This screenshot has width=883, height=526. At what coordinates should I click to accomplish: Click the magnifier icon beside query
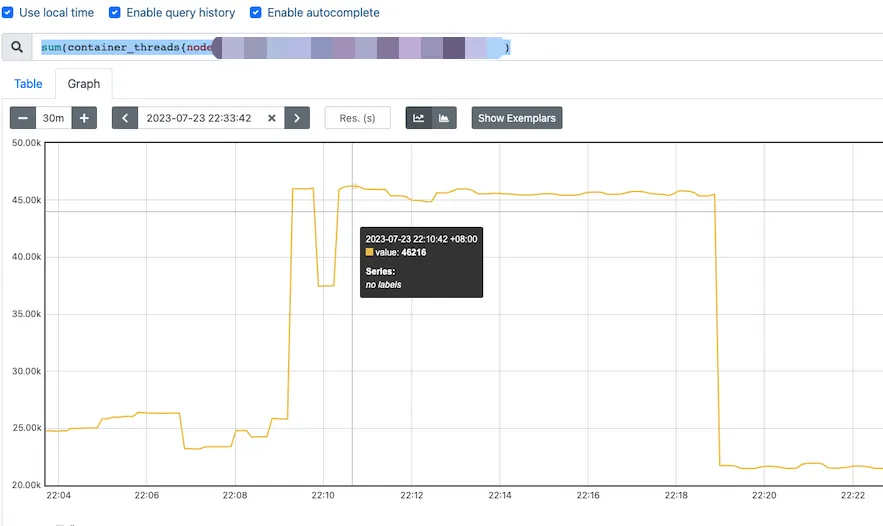click(16, 47)
